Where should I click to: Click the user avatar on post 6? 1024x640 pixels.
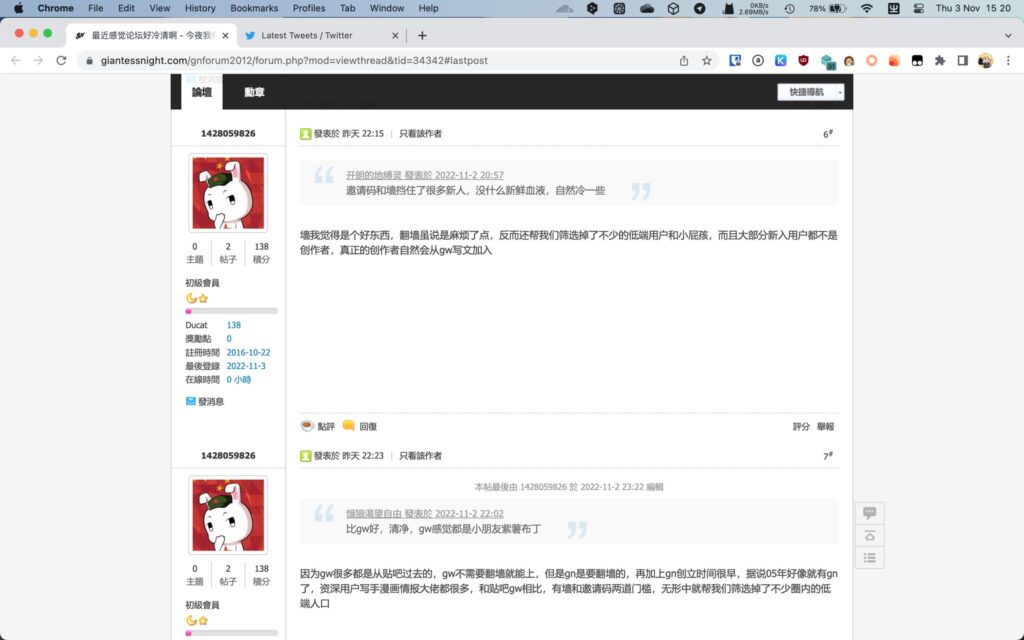pyautogui.click(x=228, y=193)
